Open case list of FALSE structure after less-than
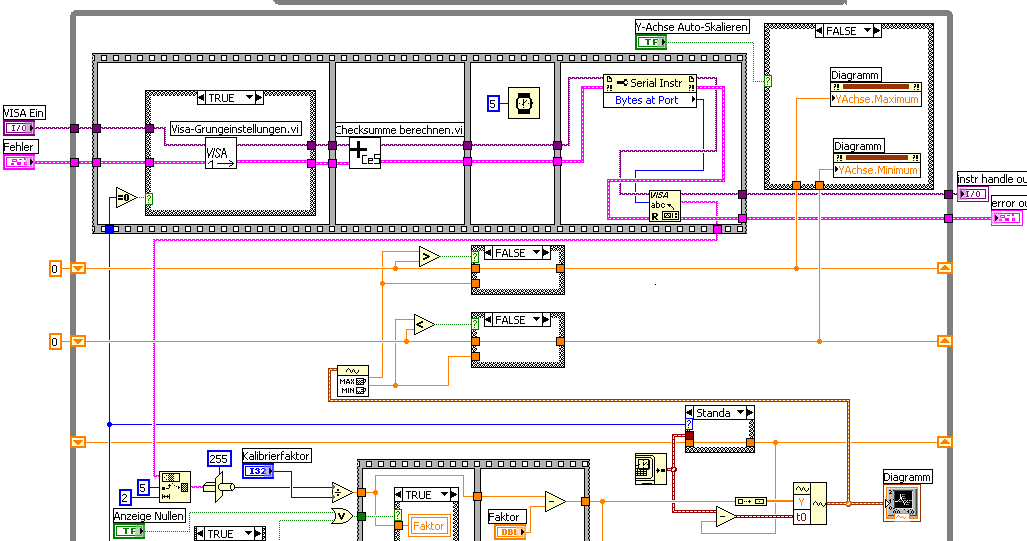1027x541 pixels. [536, 320]
